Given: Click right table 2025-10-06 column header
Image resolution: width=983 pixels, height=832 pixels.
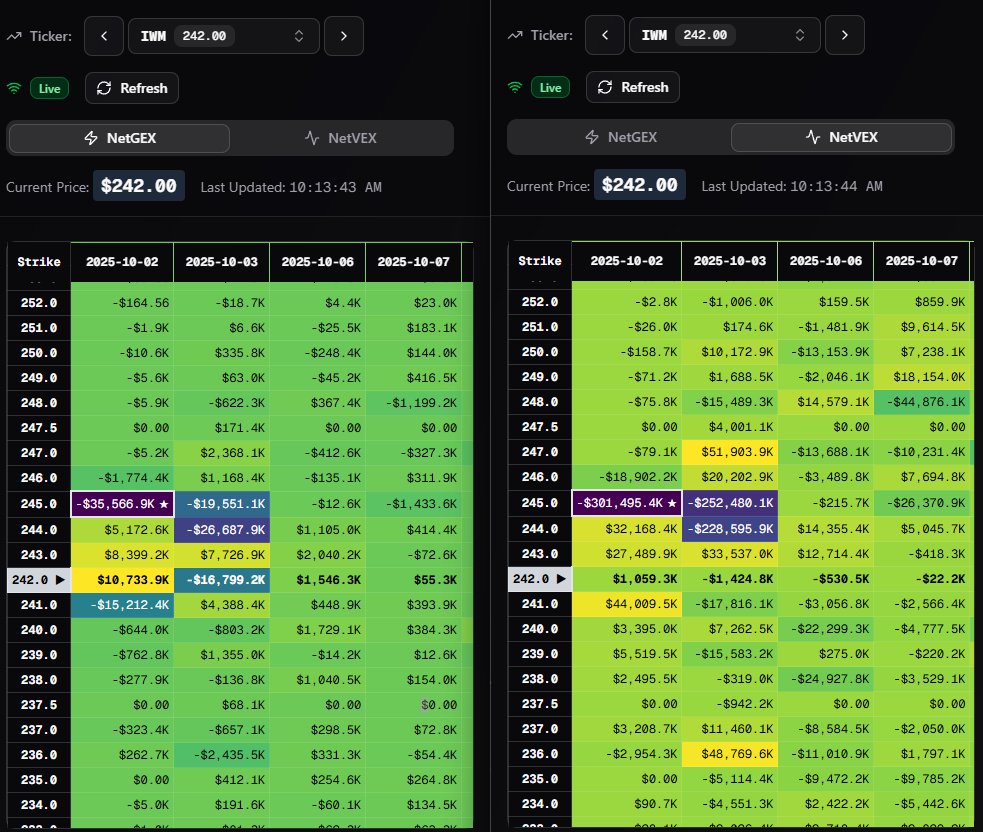Looking at the screenshot, I should [826, 261].
